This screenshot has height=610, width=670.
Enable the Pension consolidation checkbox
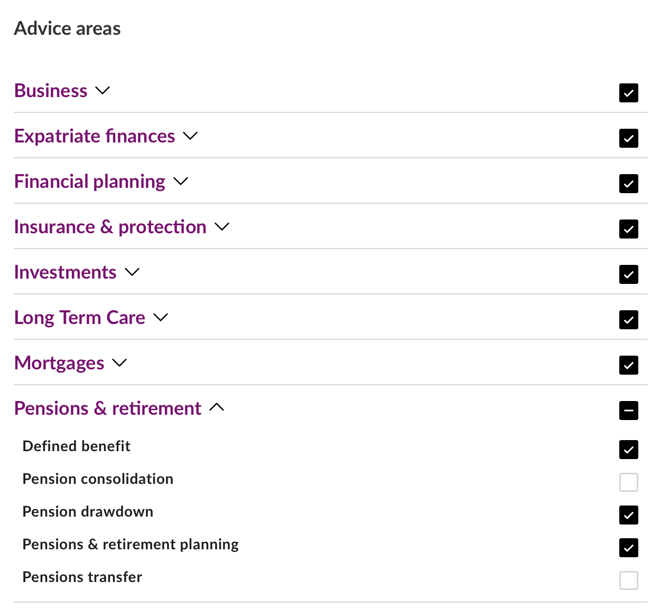[x=628, y=482]
